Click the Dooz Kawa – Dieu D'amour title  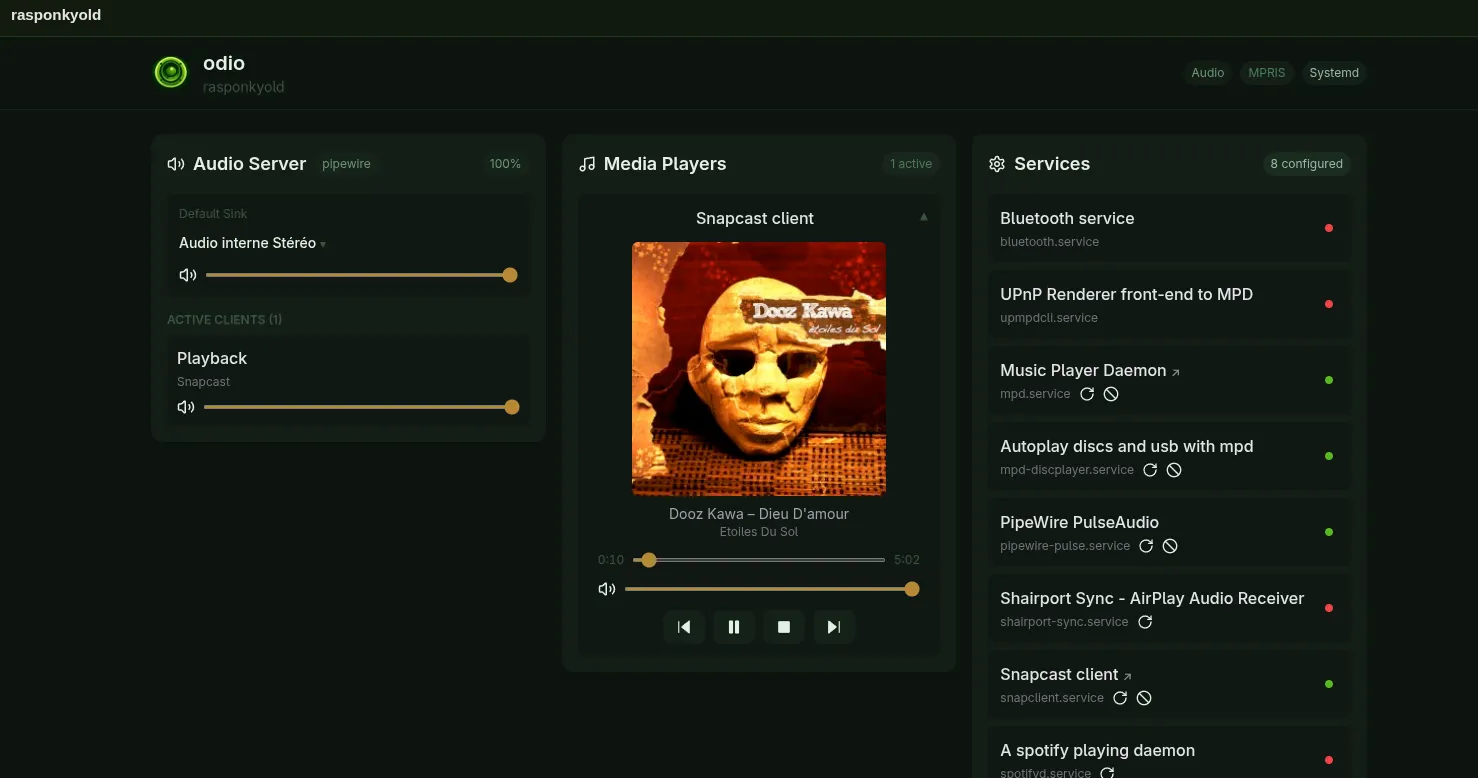pos(759,514)
